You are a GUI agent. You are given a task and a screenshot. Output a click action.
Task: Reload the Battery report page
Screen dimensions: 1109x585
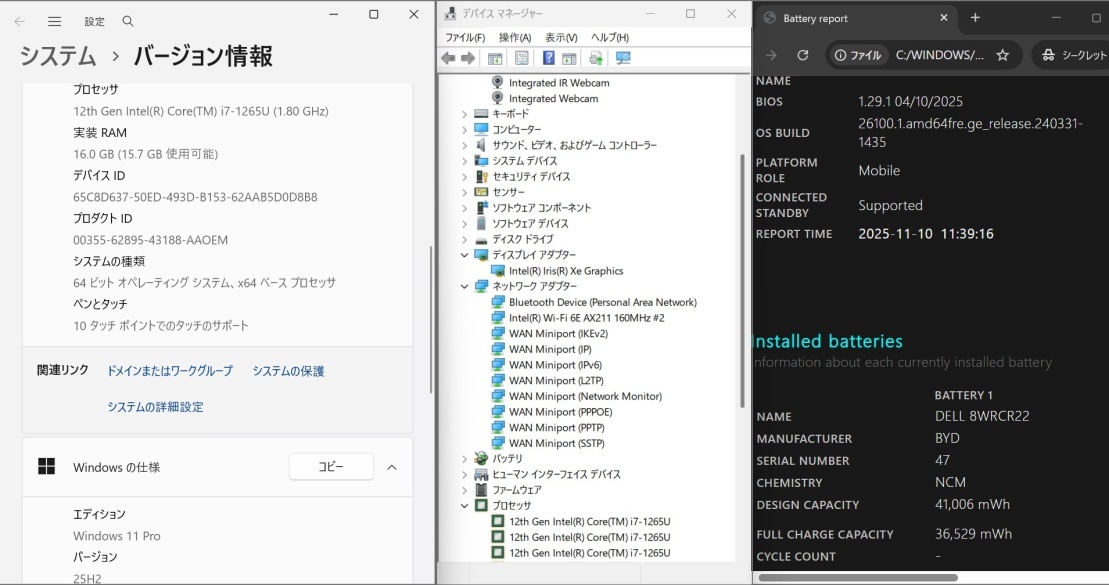point(802,56)
